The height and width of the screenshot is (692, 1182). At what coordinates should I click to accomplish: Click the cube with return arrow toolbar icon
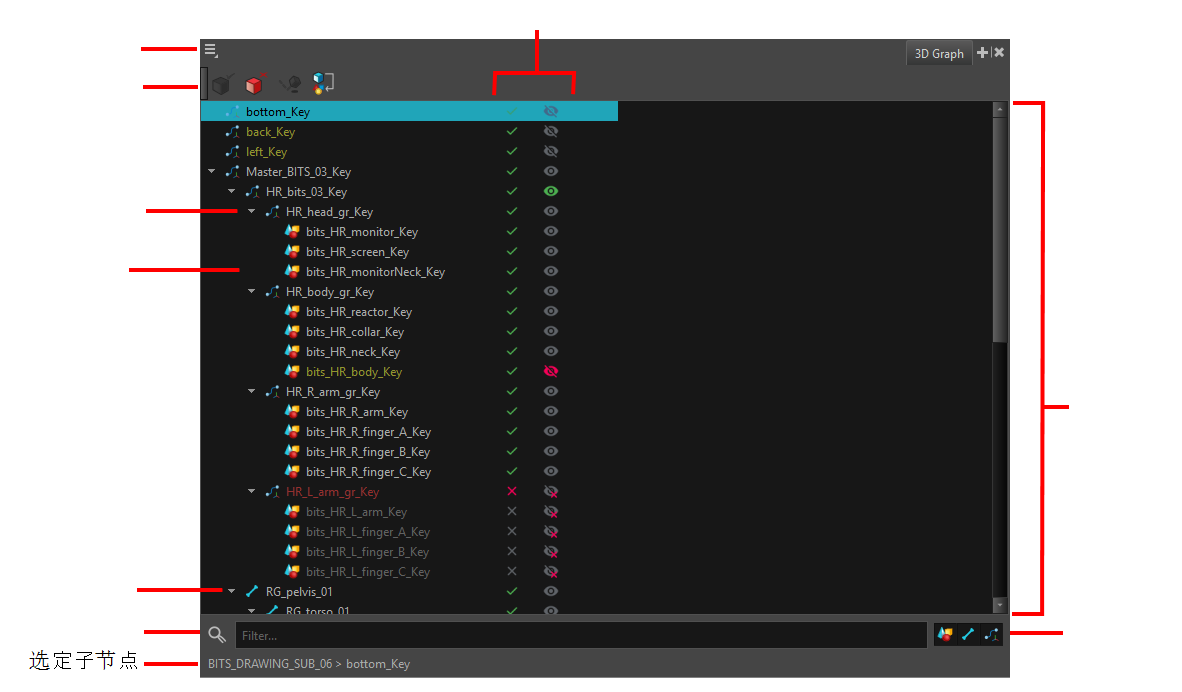coord(323,84)
